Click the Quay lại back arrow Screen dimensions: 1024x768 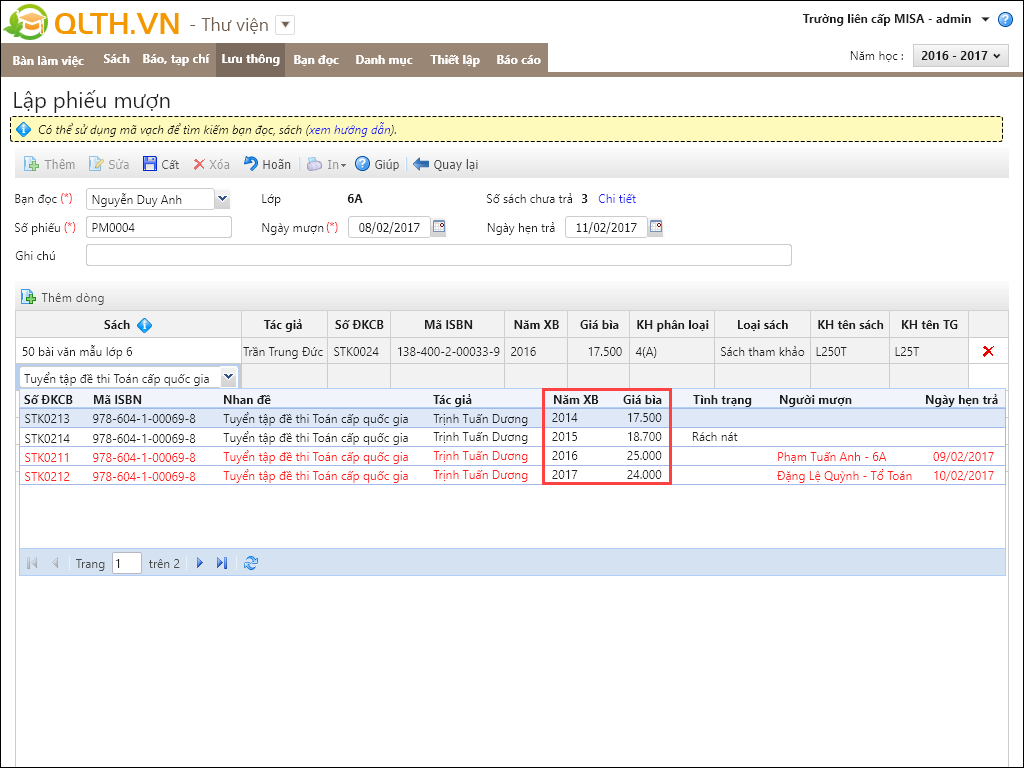click(x=421, y=164)
